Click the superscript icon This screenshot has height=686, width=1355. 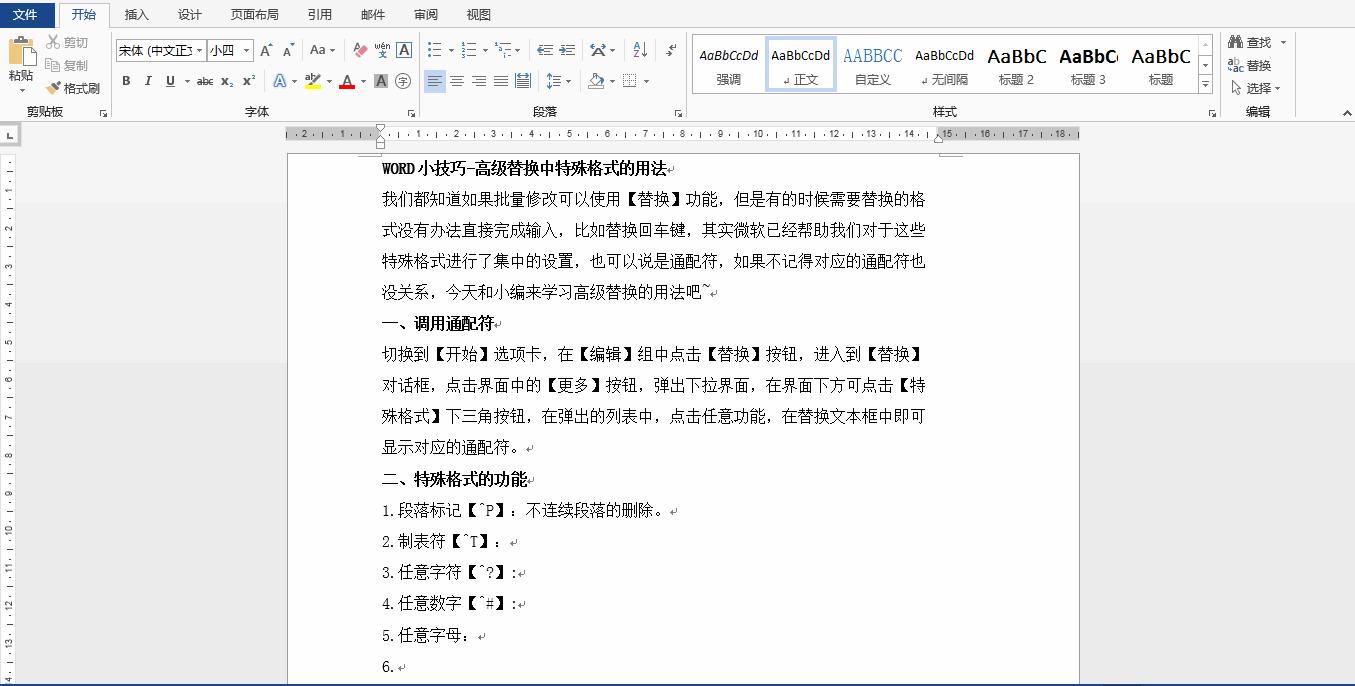(247, 81)
